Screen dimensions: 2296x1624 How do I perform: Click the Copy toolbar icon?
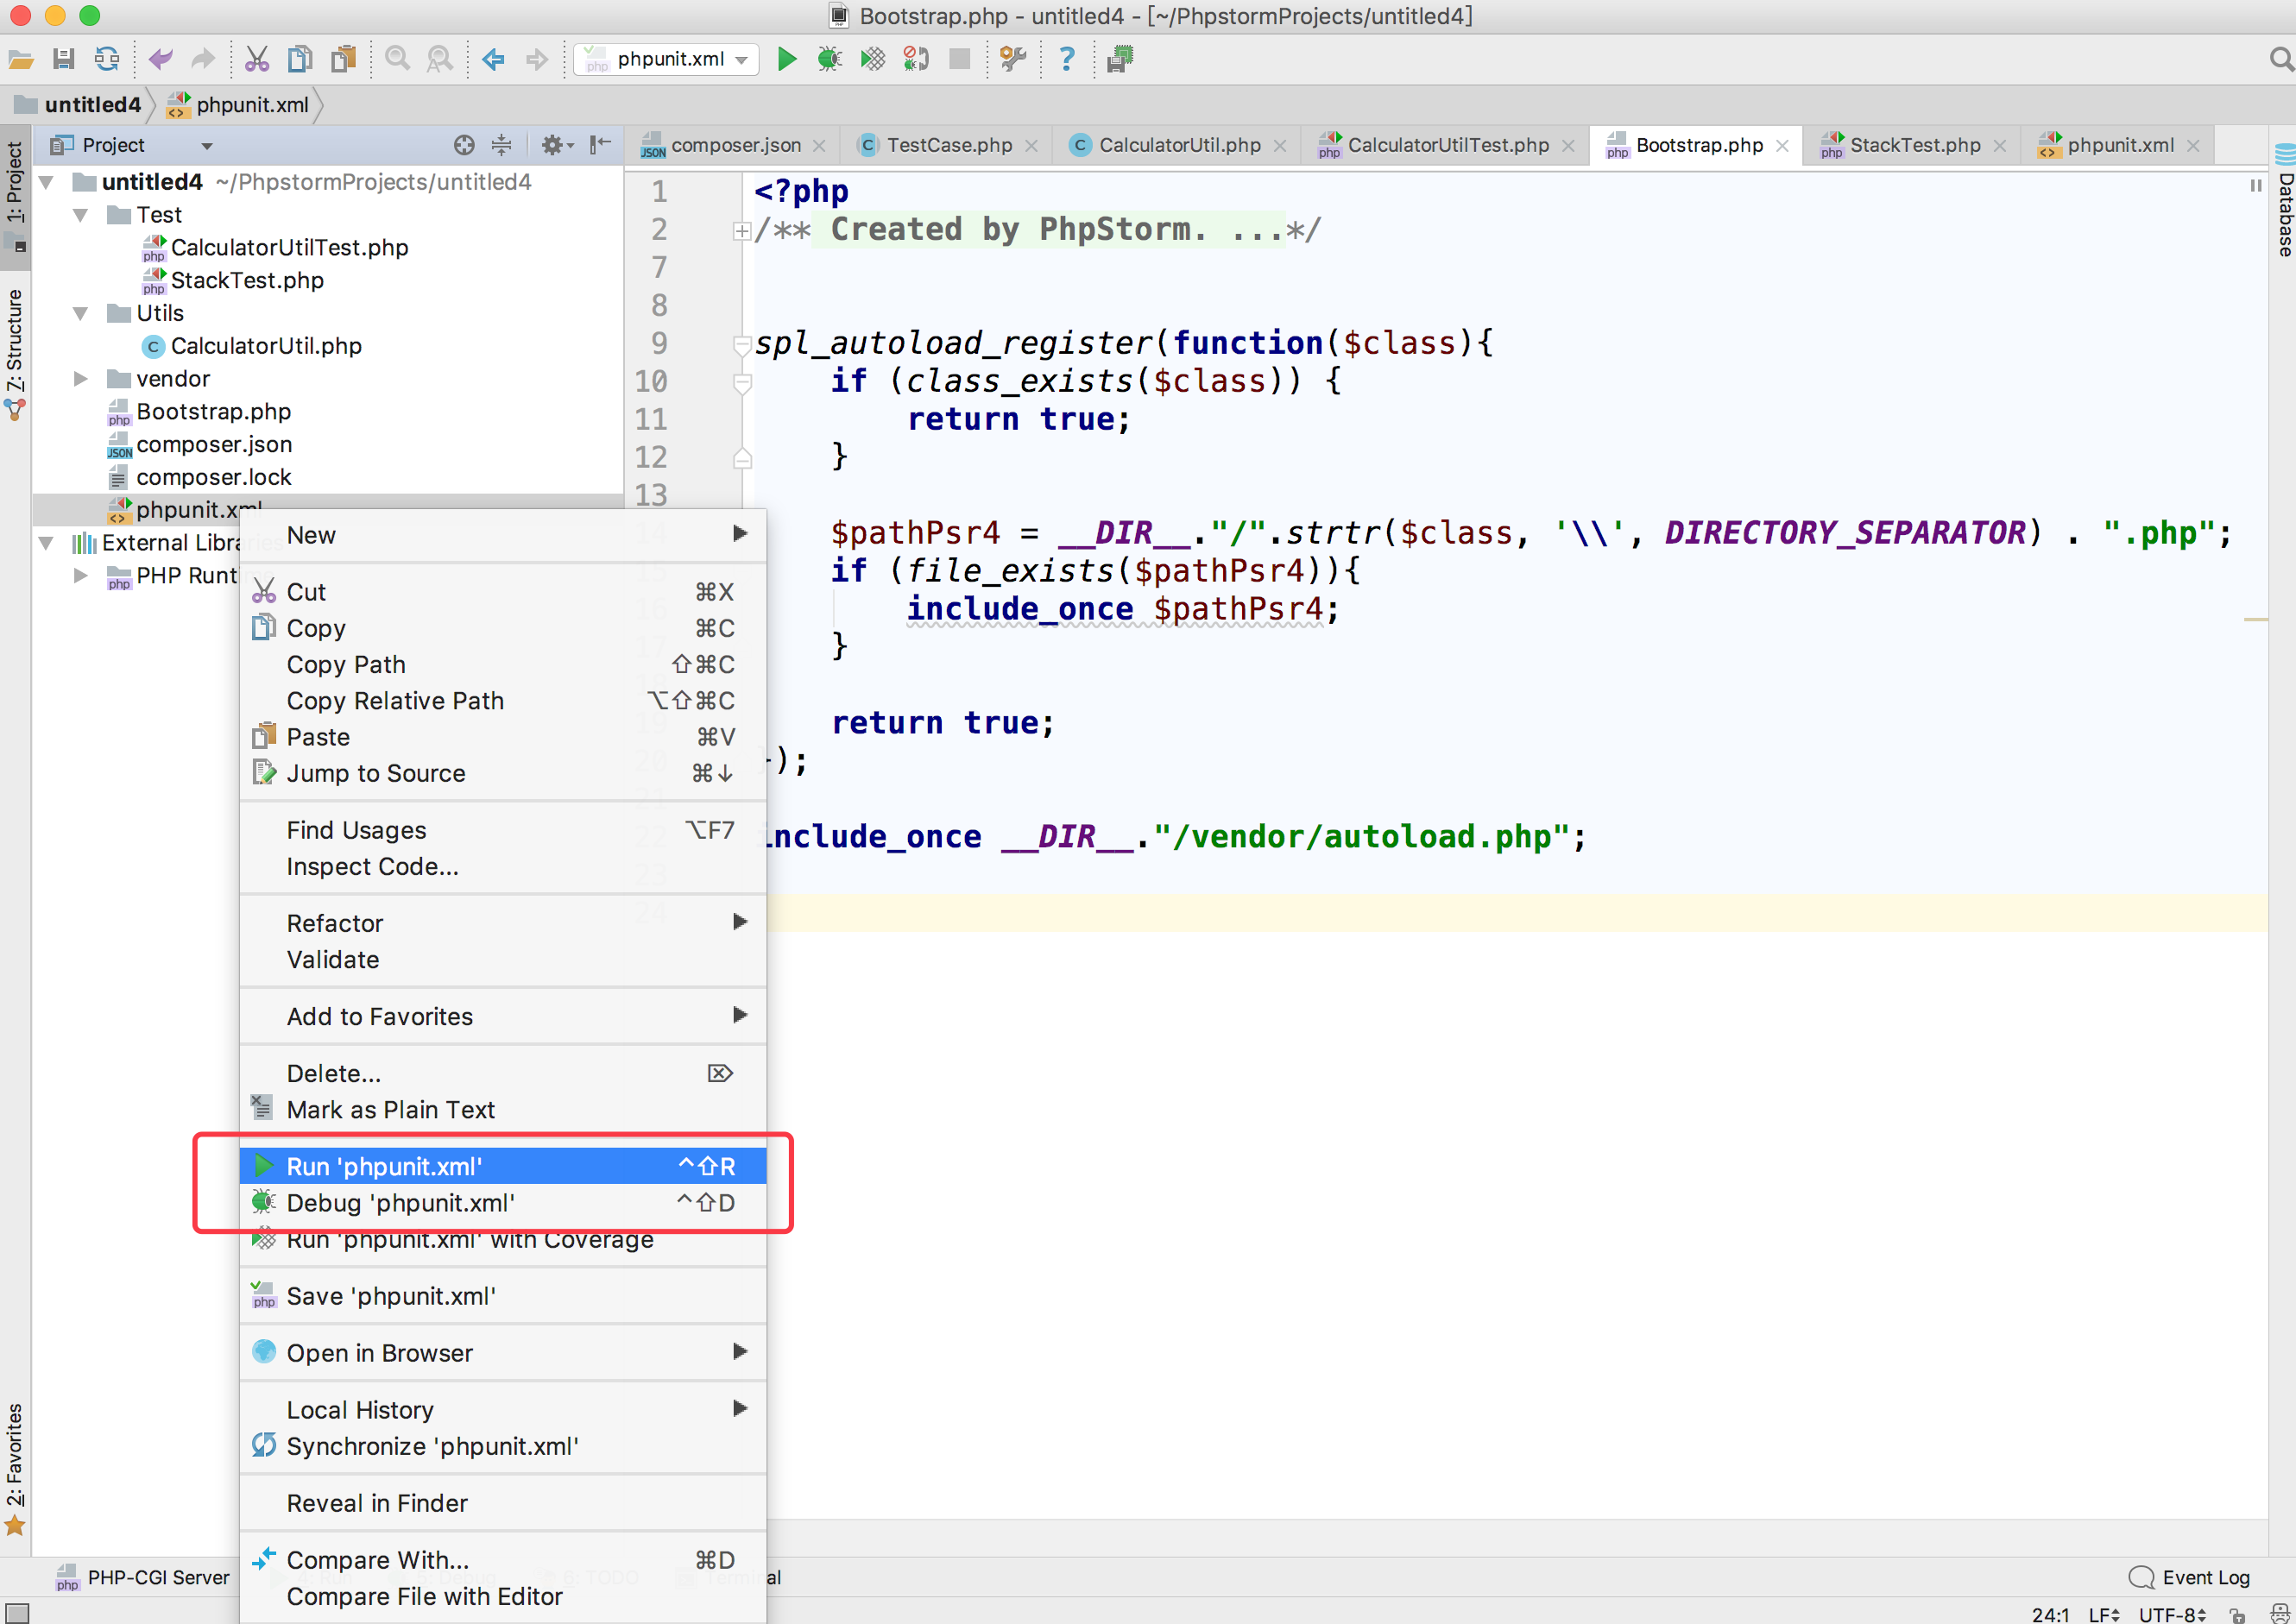300,60
